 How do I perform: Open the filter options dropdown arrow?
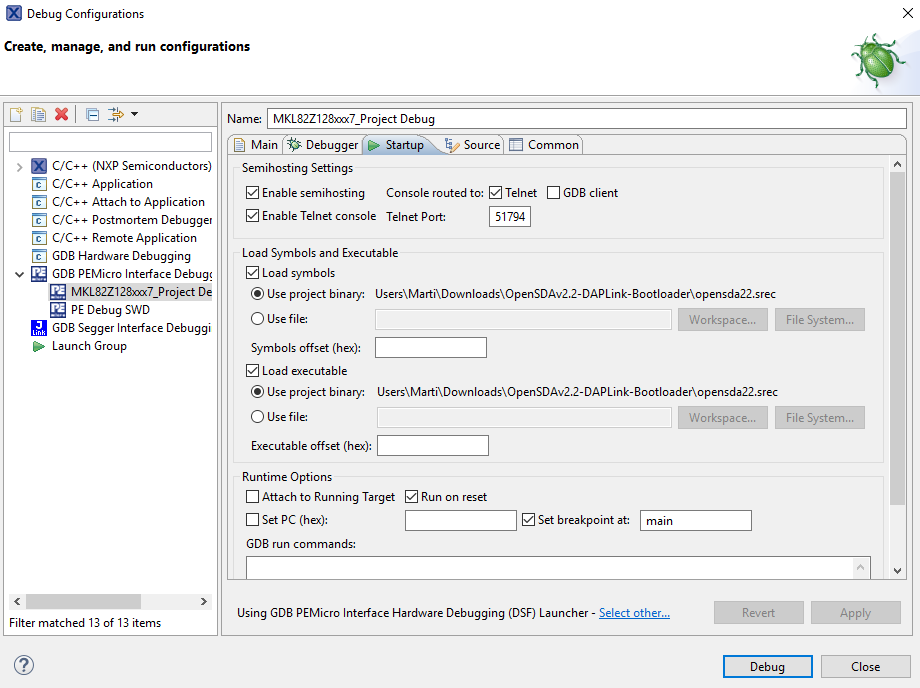[x=135, y=115]
